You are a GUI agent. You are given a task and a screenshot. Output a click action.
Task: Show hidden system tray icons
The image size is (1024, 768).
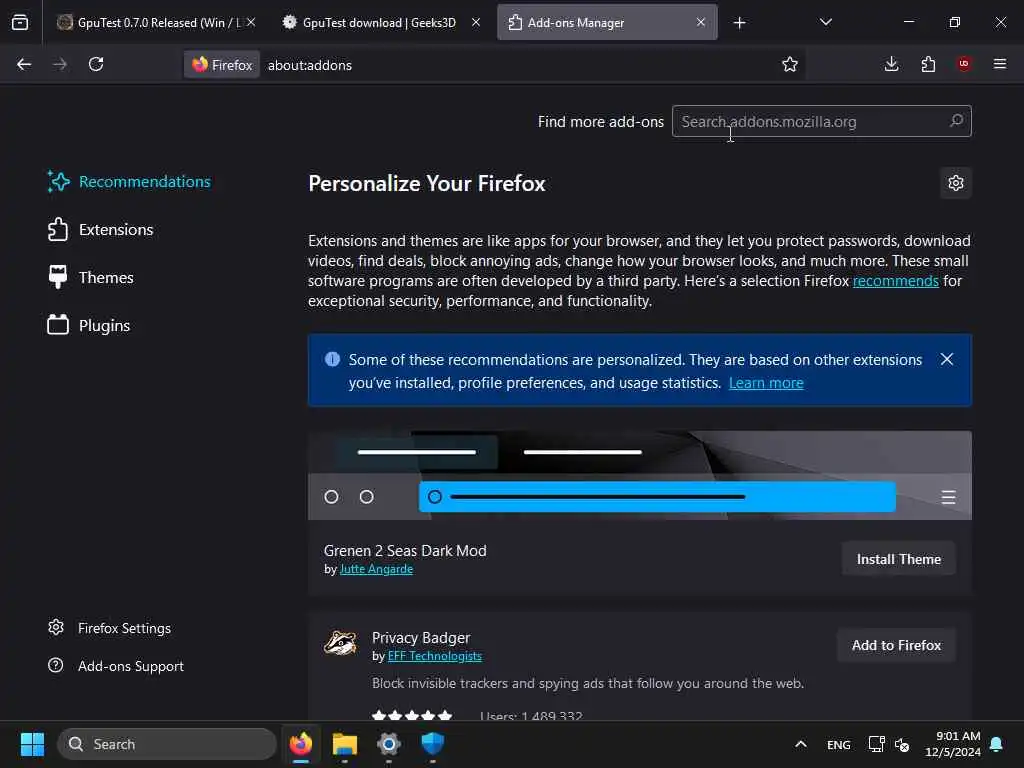[801, 744]
